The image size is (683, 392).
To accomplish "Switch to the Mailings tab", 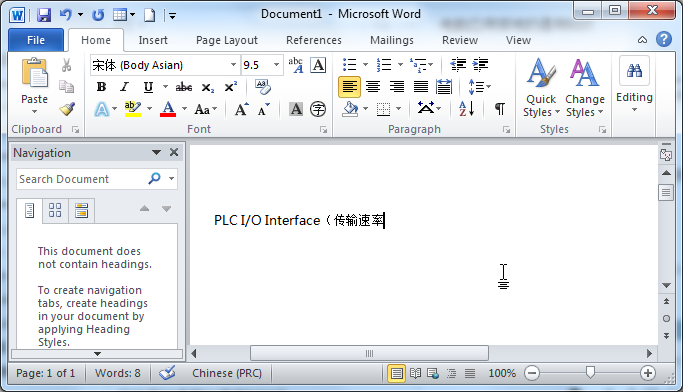I will tap(392, 40).
